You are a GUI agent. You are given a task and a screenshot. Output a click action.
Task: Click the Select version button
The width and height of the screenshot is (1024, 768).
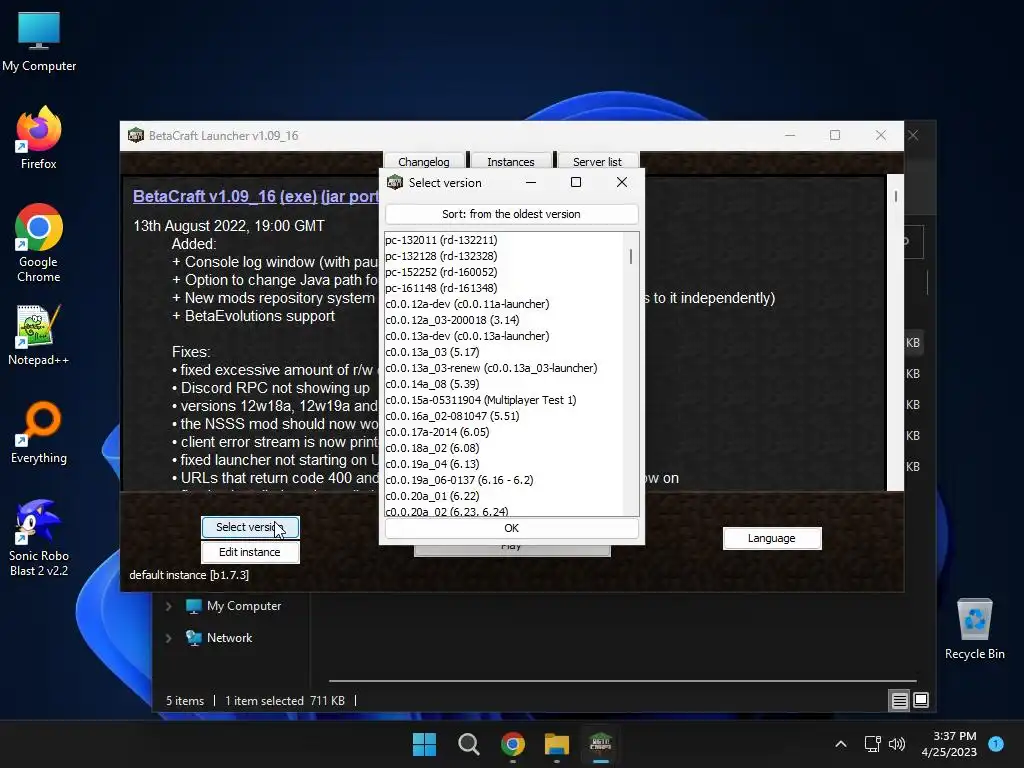coord(250,527)
